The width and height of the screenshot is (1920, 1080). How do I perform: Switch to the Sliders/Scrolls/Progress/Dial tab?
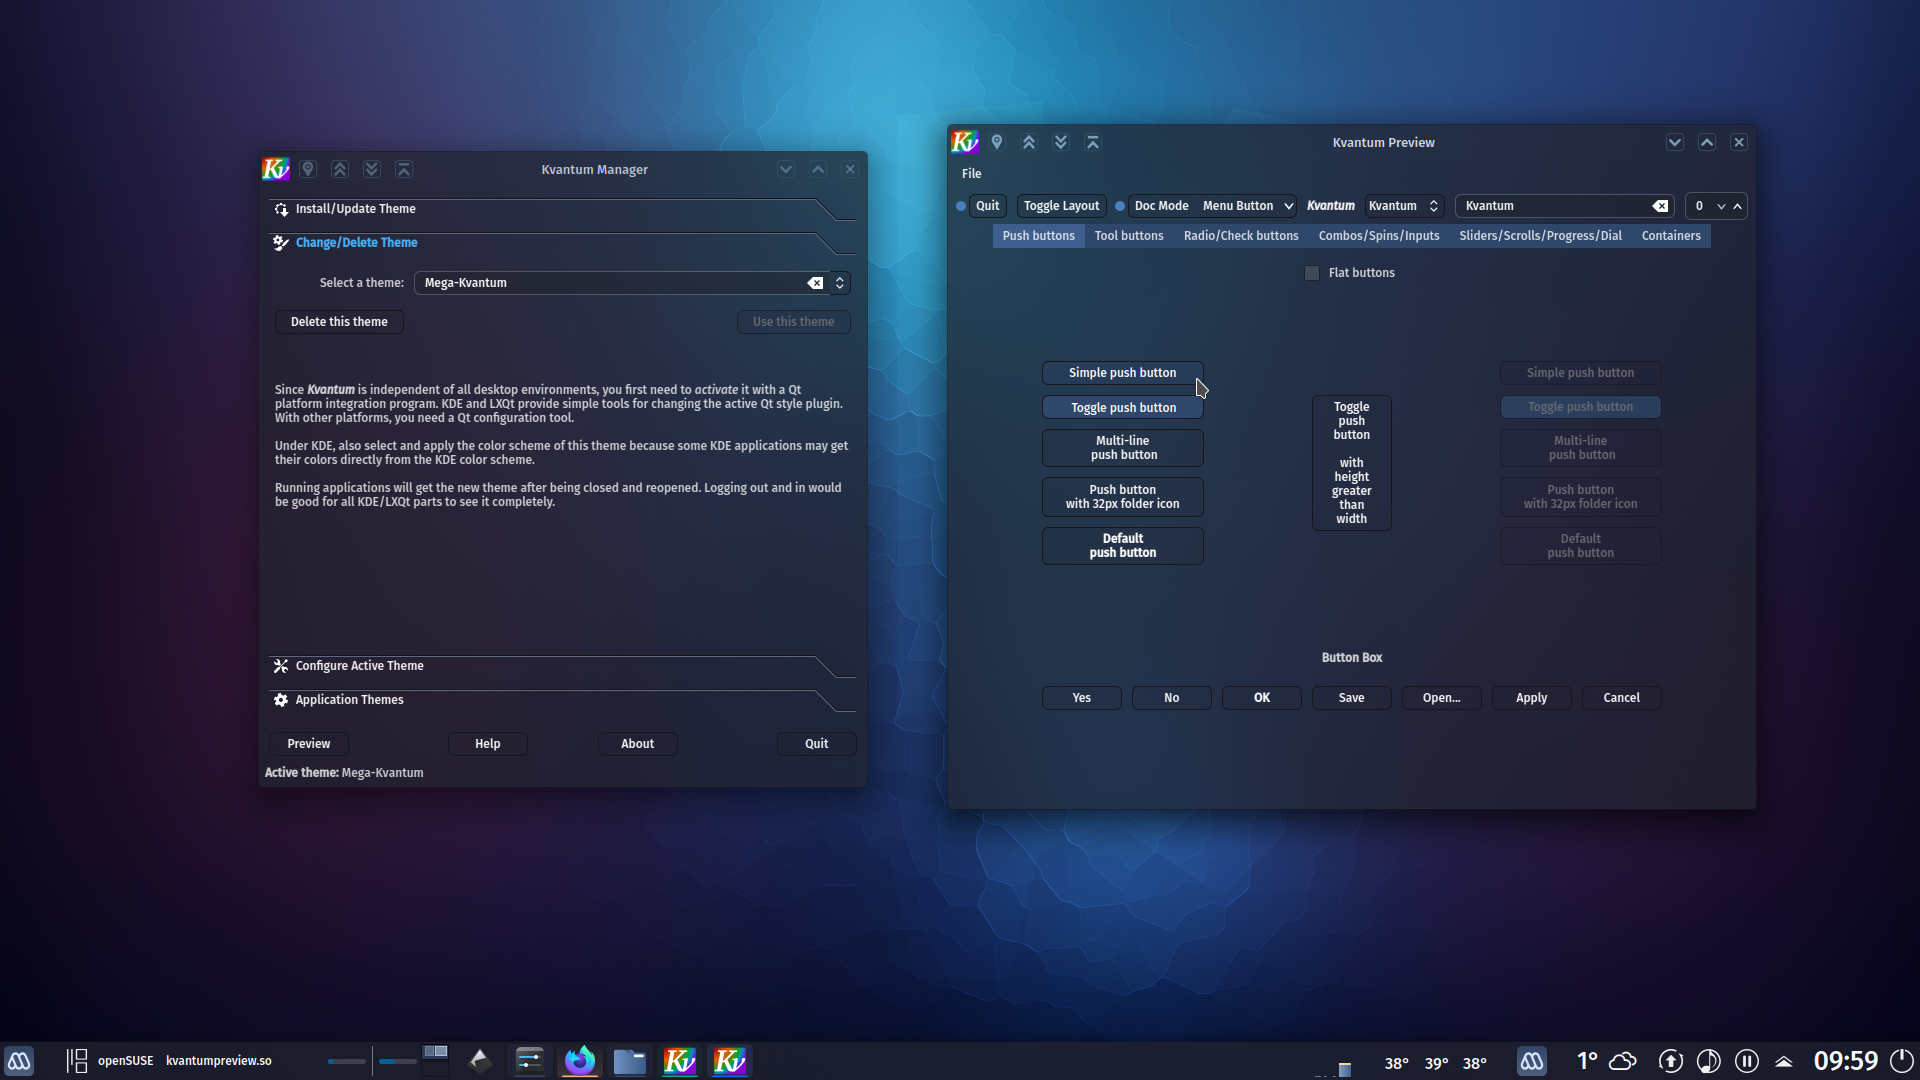(x=1540, y=236)
